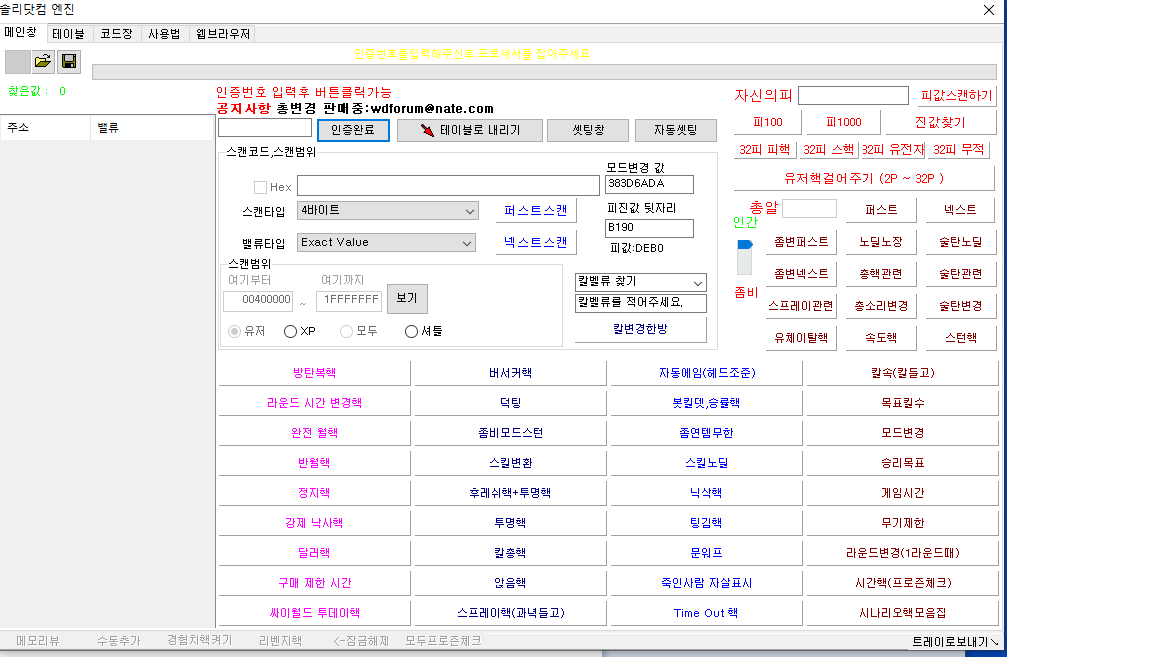Toggle the Hex checkbox
The height and width of the screenshot is (657, 1152).
click(x=261, y=187)
